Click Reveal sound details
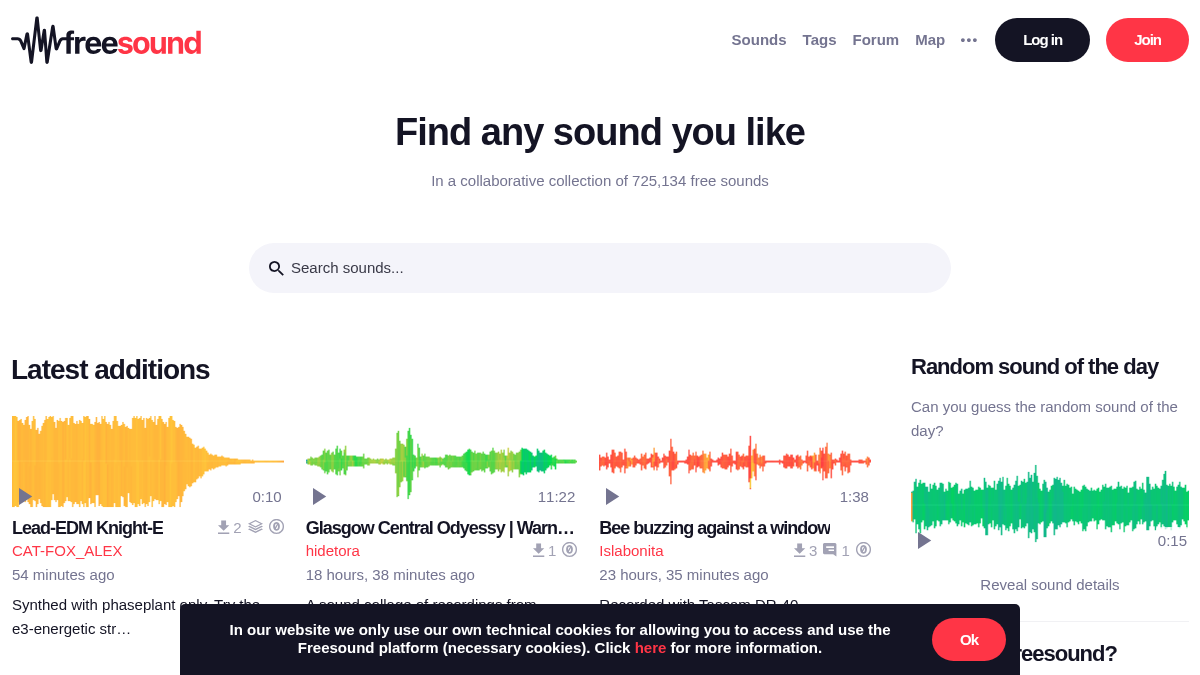 tap(1050, 585)
